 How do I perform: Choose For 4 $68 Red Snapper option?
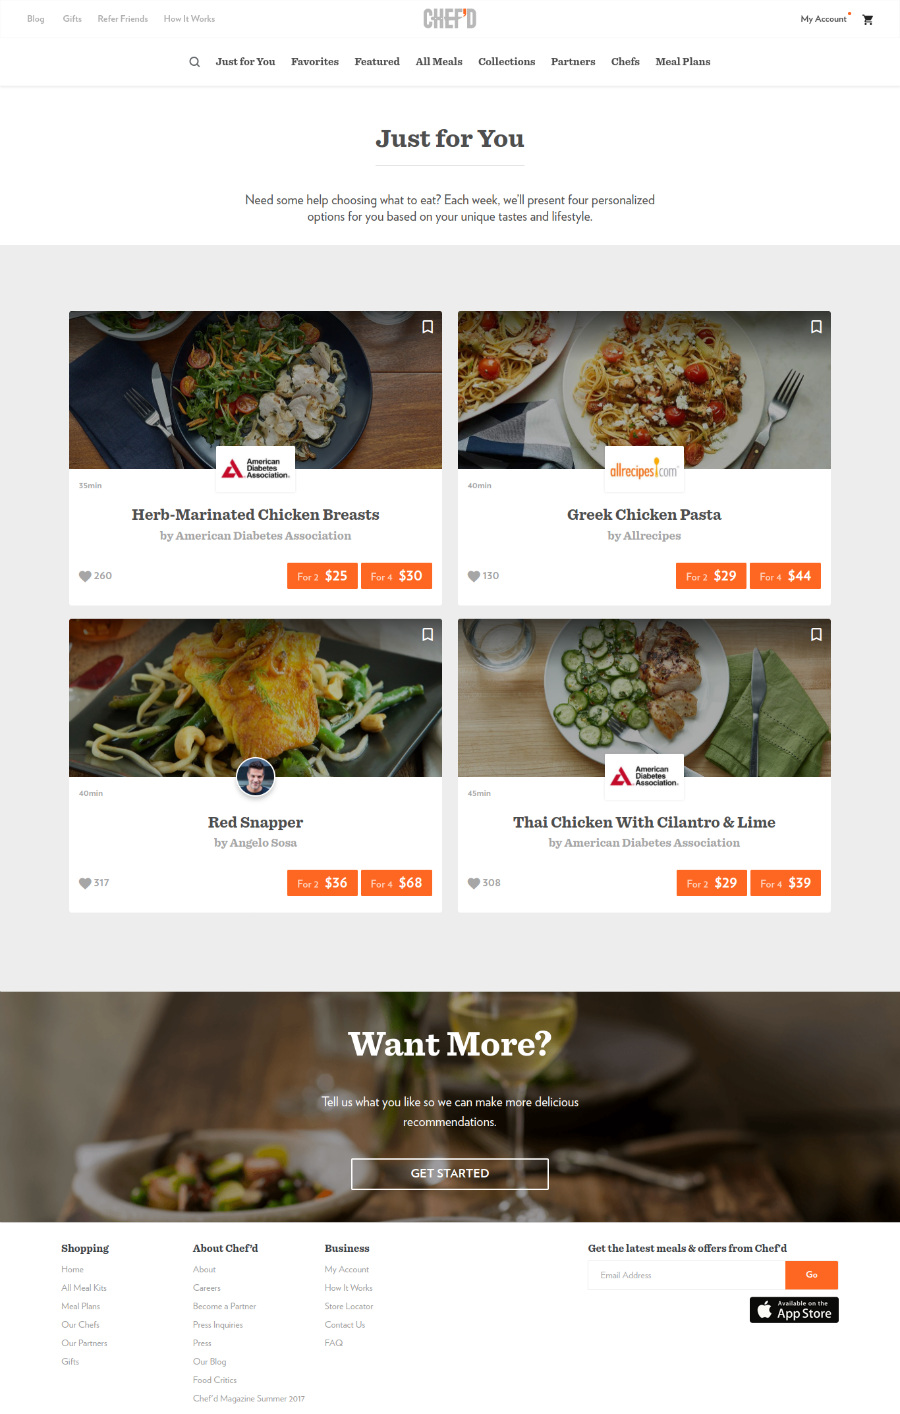396,883
